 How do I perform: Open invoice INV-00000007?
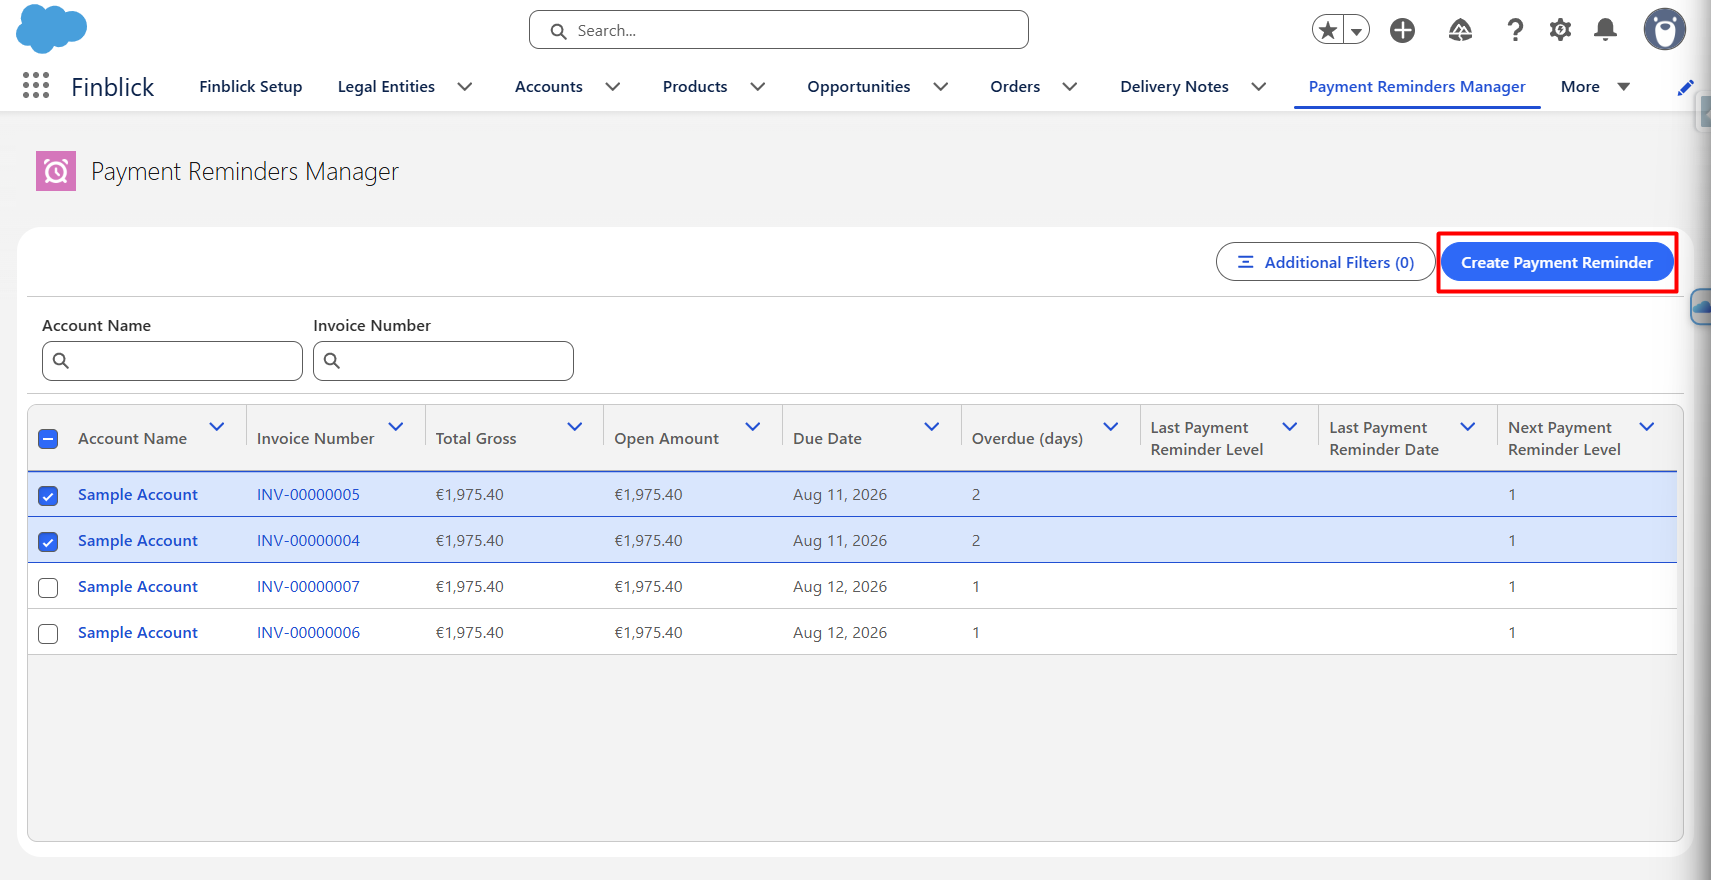(x=308, y=587)
